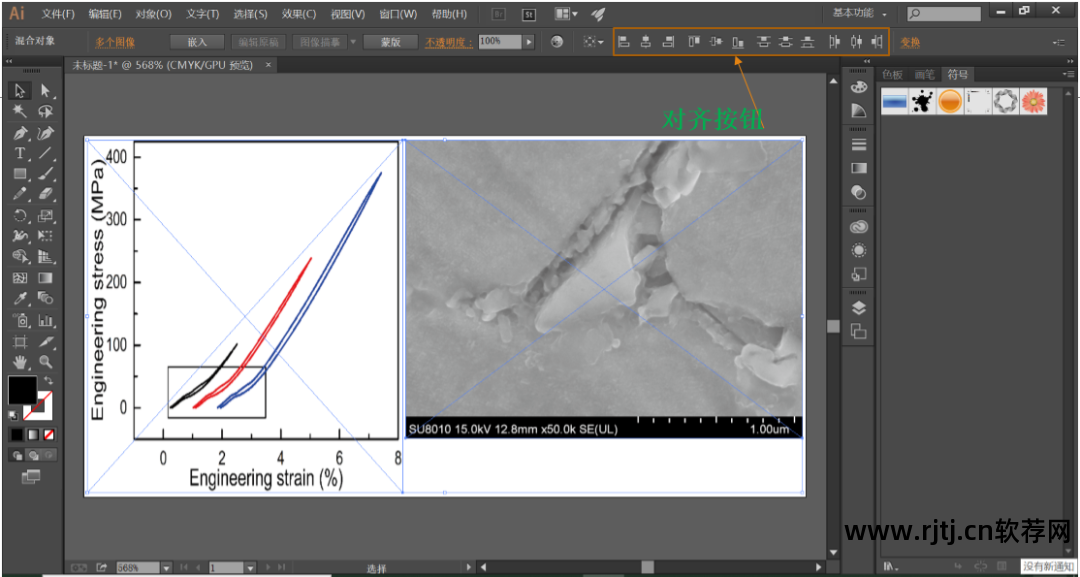The width and height of the screenshot is (1080, 577).
Task: Select the Type tool
Action: click(x=20, y=153)
